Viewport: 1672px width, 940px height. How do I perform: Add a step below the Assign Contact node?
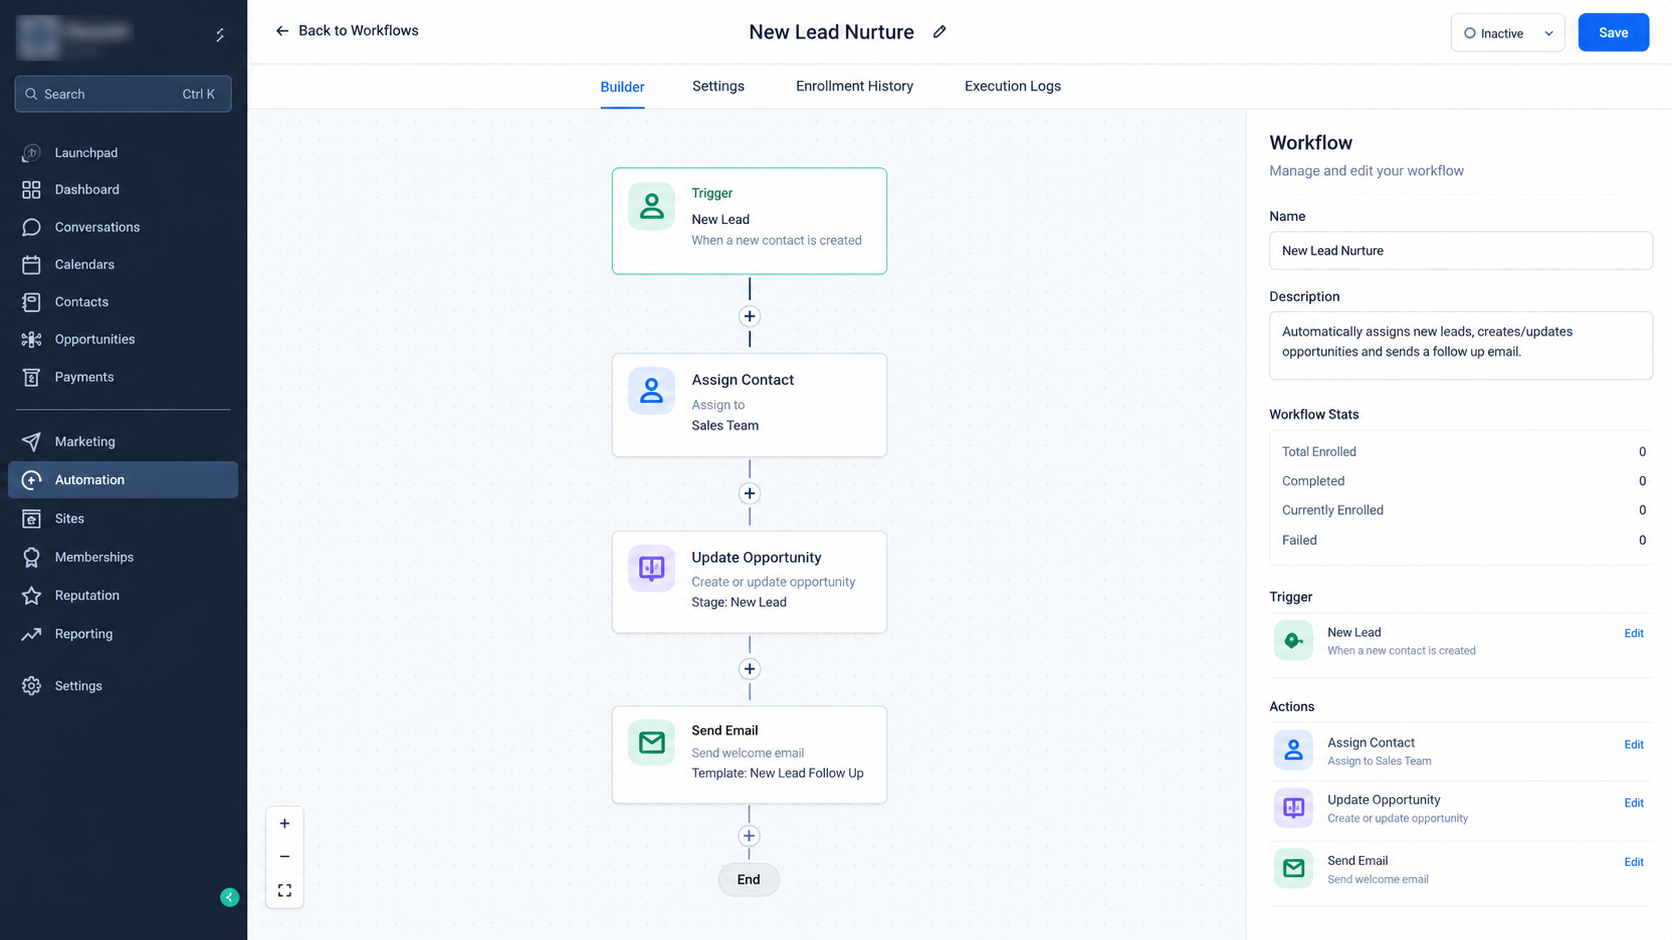[x=749, y=493]
